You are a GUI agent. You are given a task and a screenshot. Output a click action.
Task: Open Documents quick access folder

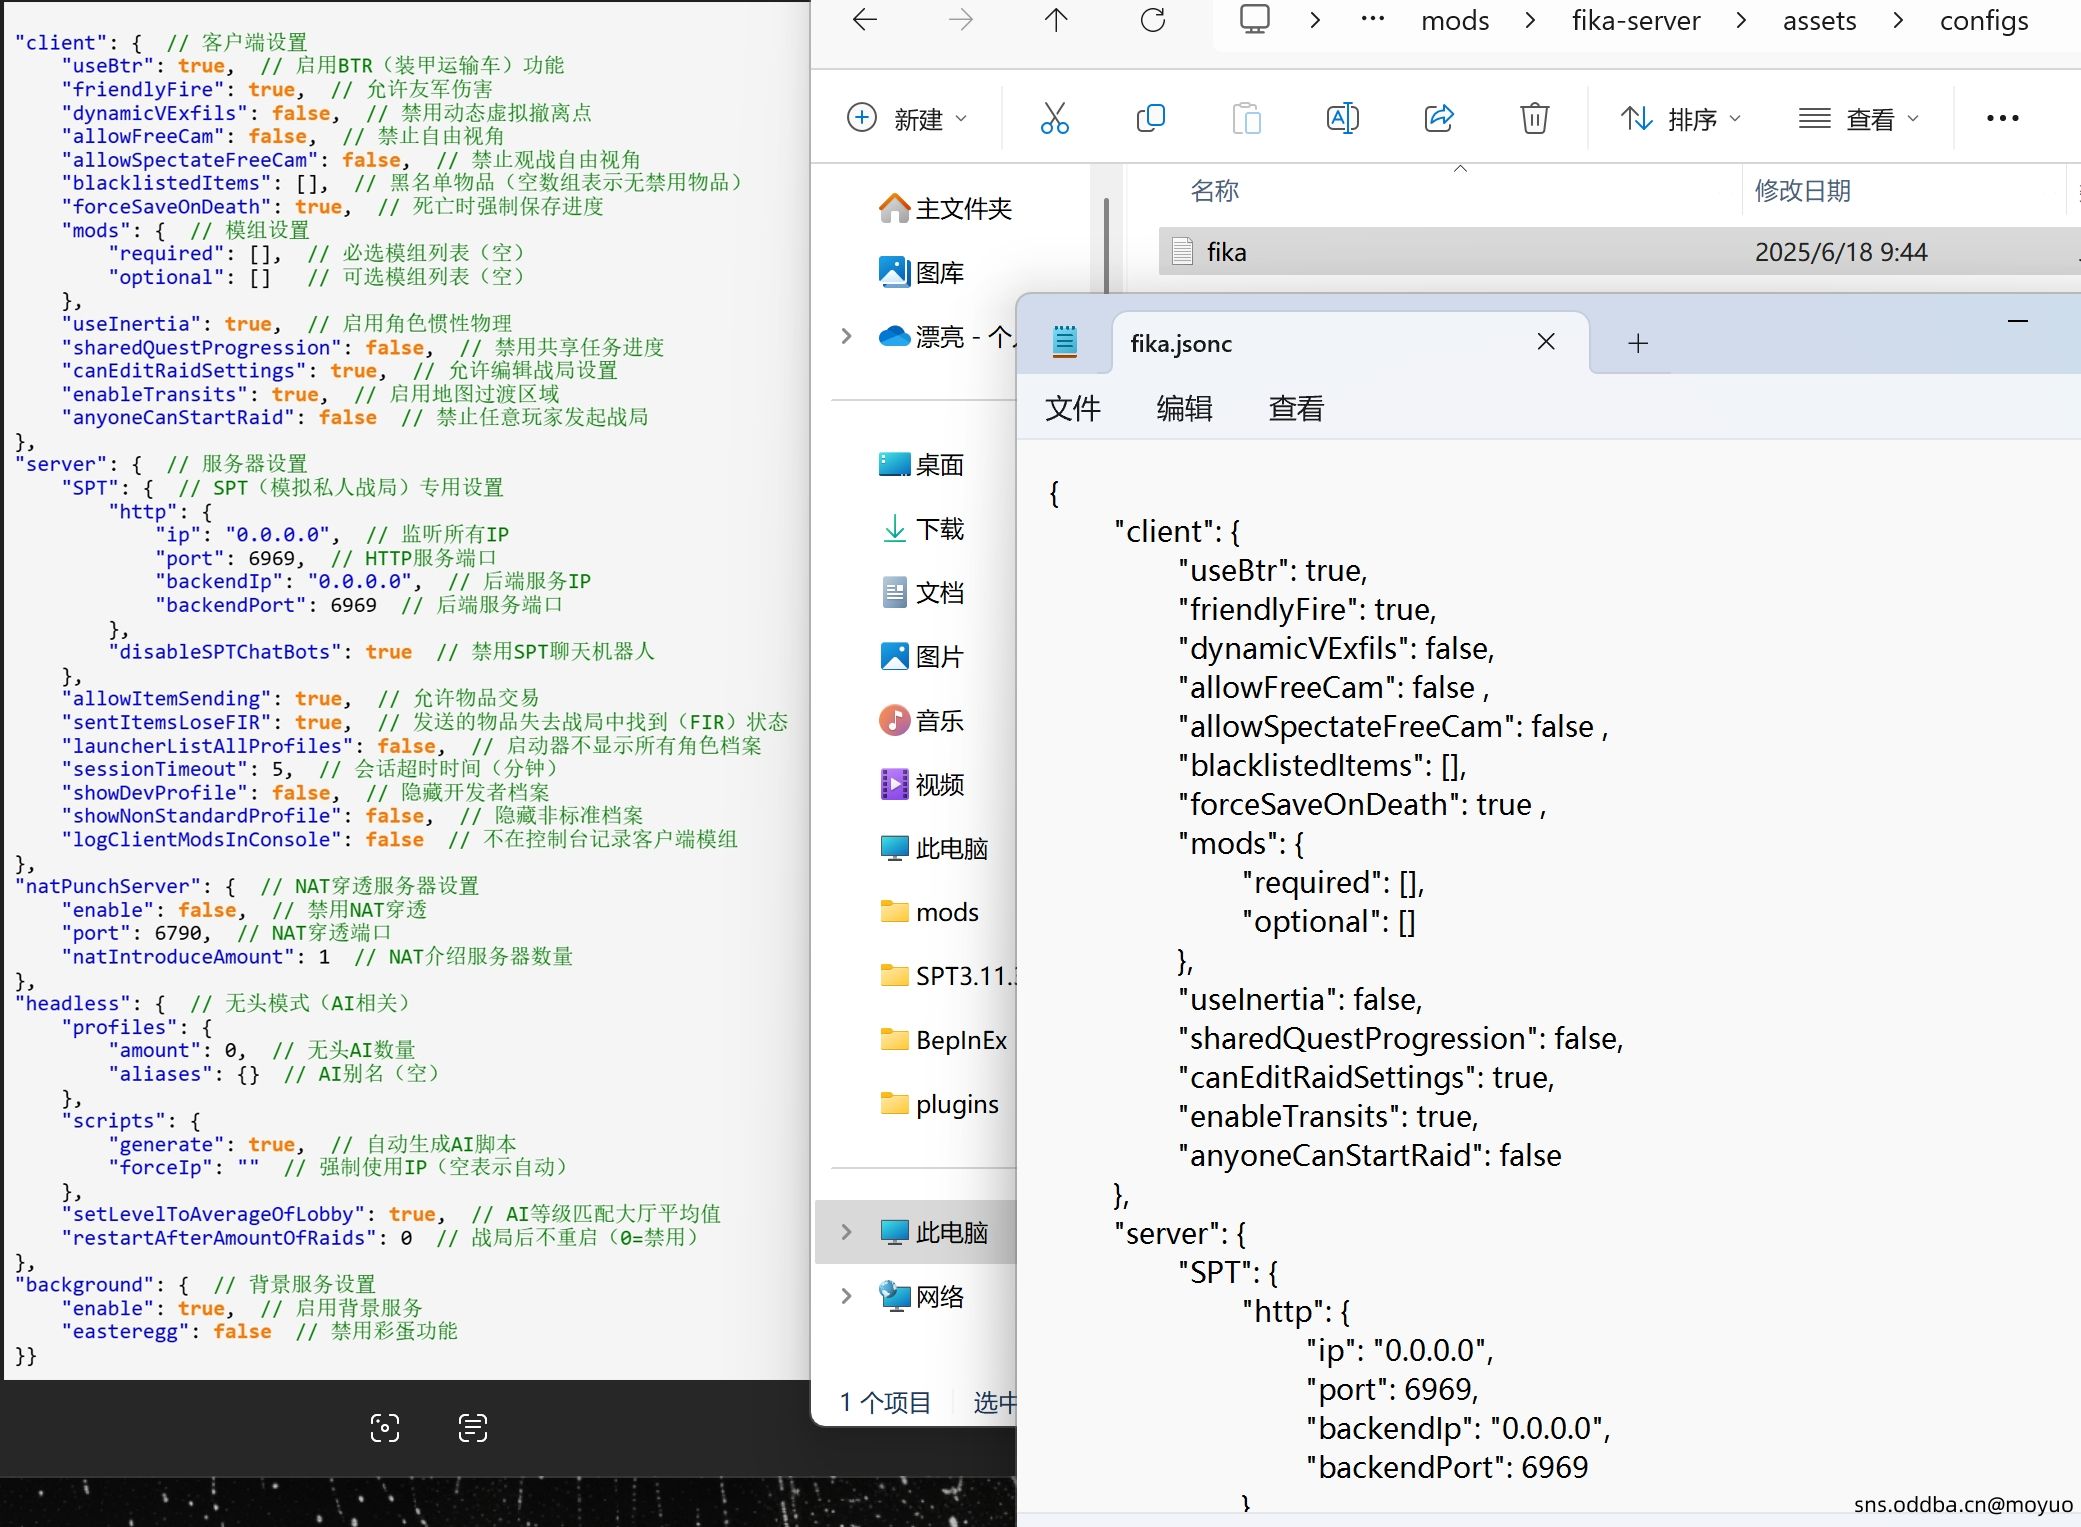point(921,592)
